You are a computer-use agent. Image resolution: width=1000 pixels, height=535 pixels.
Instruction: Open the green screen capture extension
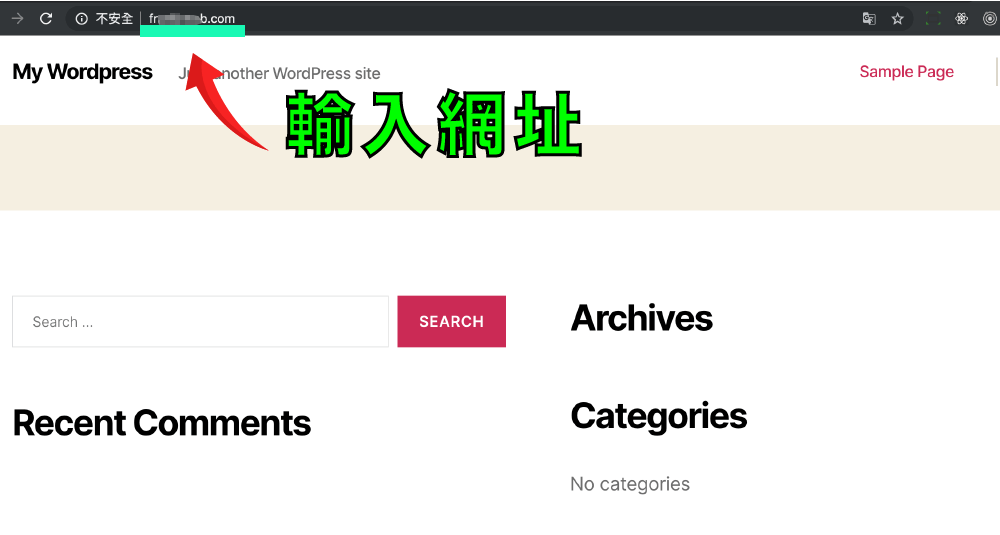coord(933,18)
